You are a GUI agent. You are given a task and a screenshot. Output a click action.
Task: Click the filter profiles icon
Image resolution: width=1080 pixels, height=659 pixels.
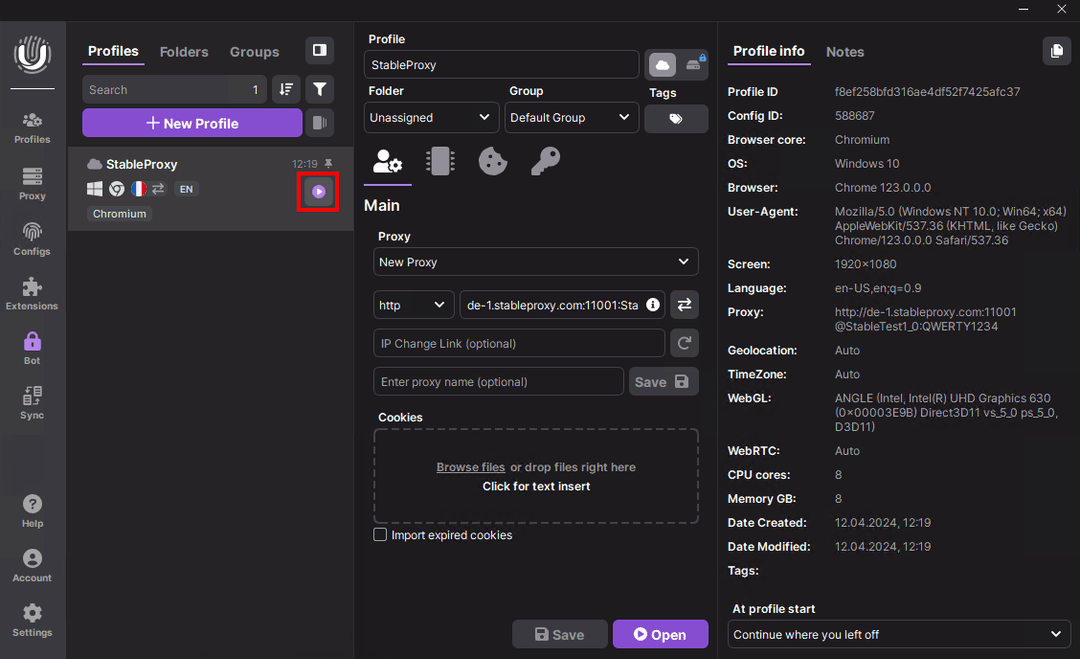tap(319, 90)
